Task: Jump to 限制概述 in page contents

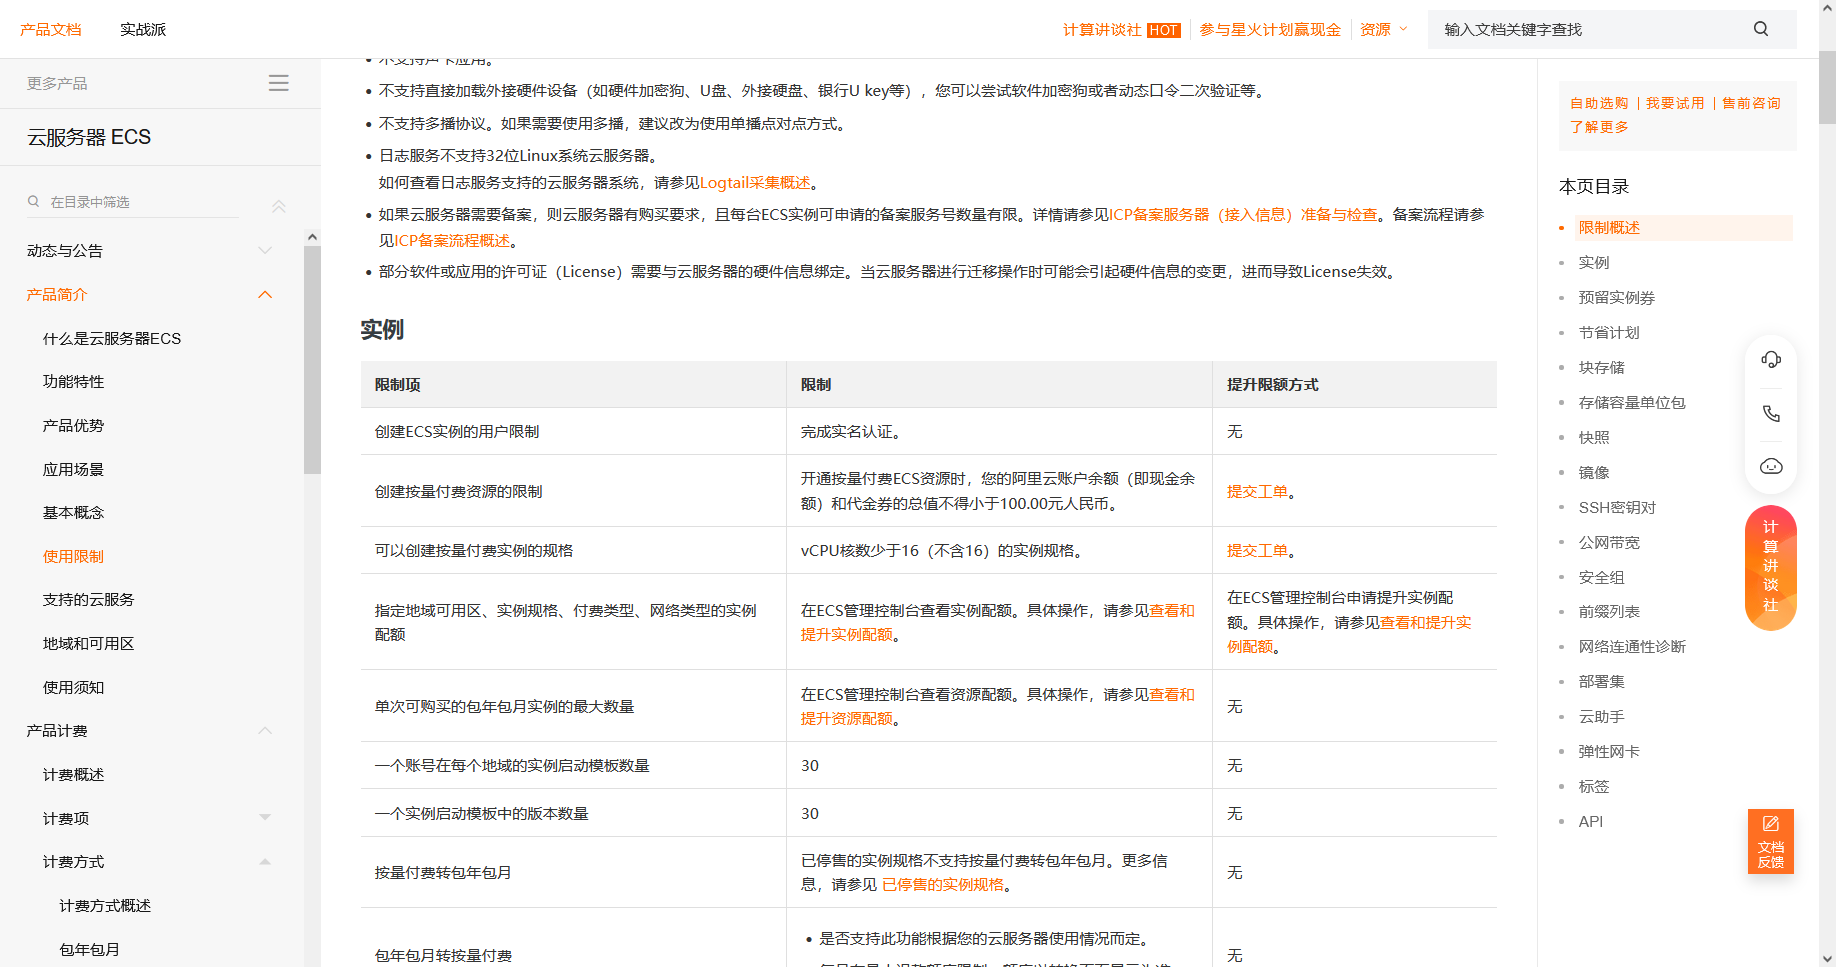Action: pyautogui.click(x=1609, y=227)
